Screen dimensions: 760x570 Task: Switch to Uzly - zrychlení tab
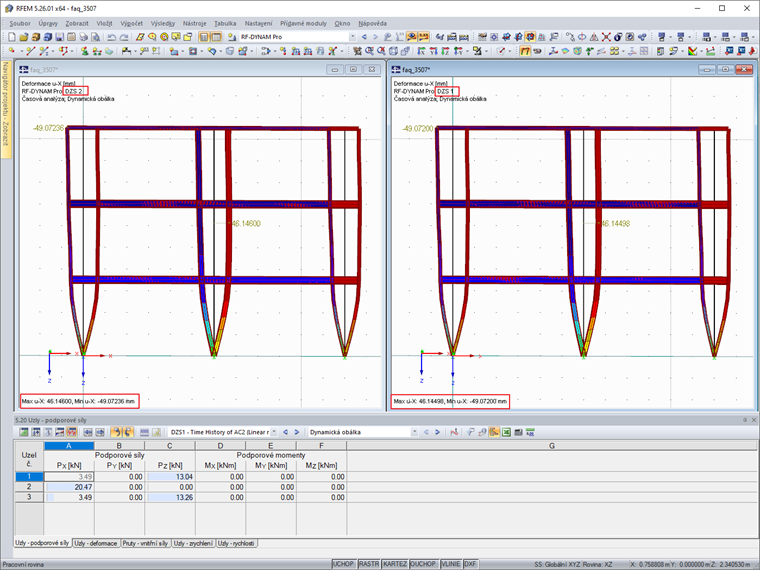tap(193, 543)
